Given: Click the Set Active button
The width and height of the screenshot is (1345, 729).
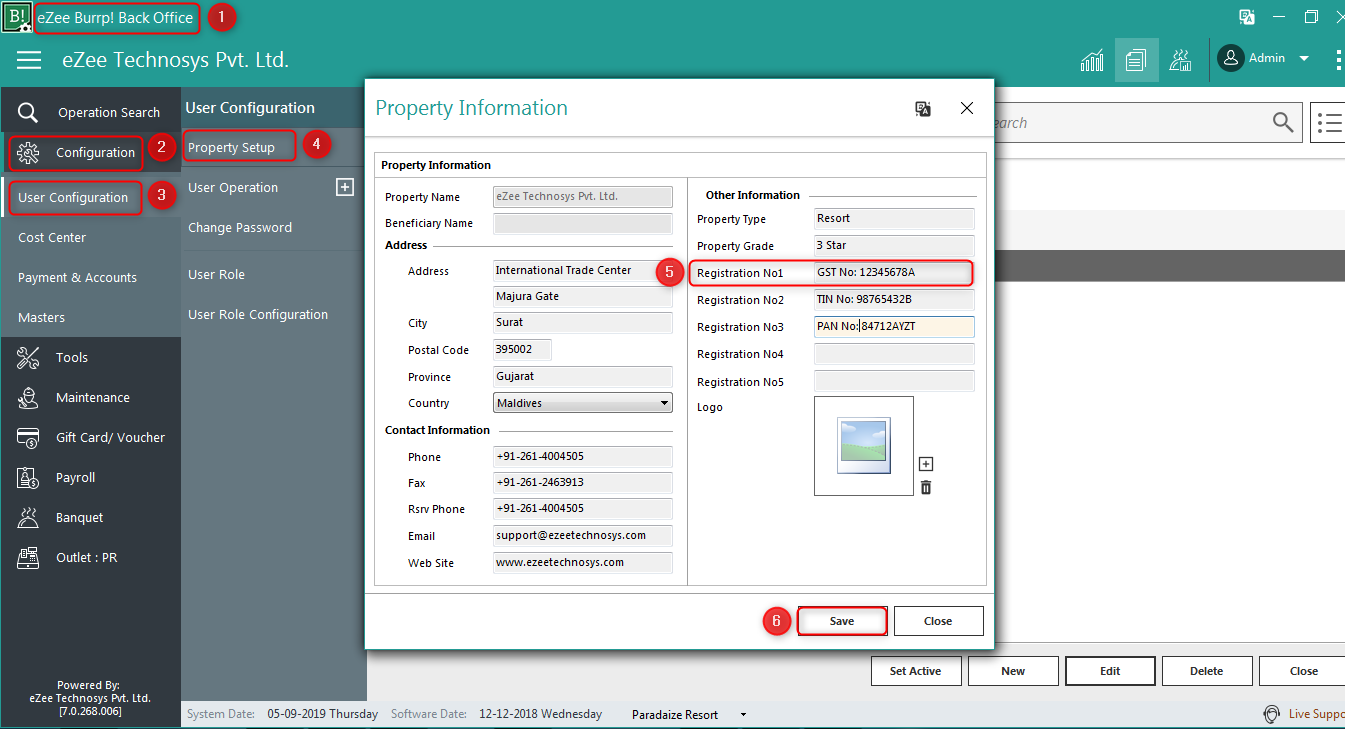Looking at the screenshot, I should coord(916,671).
